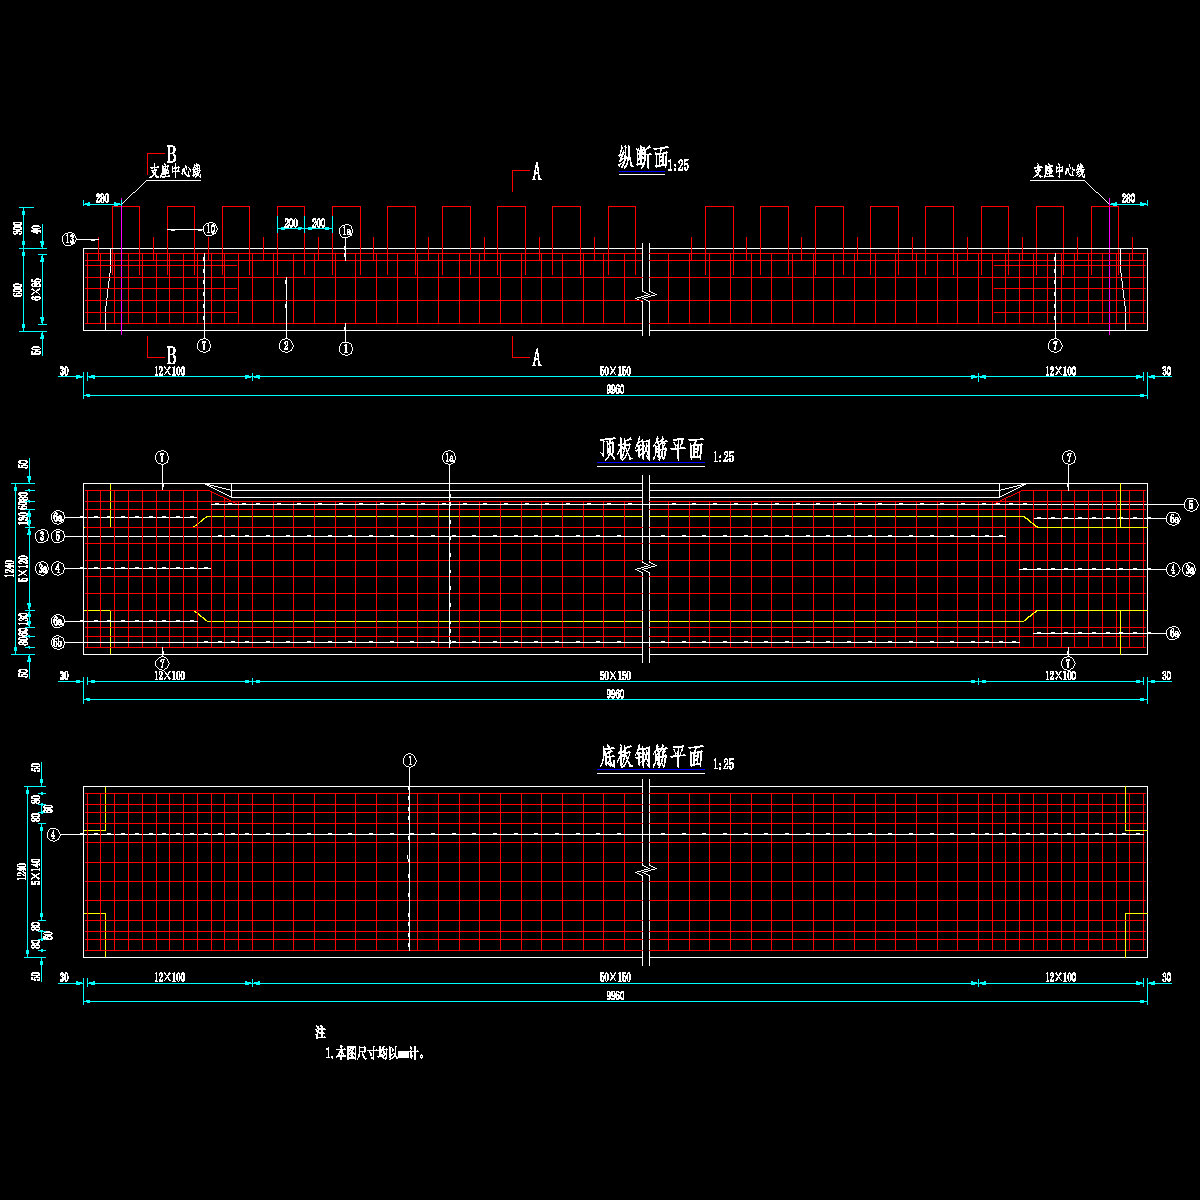Select callout bubble 2 below the longitudinal section
The image size is (1200, 1200).
point(286,346)
